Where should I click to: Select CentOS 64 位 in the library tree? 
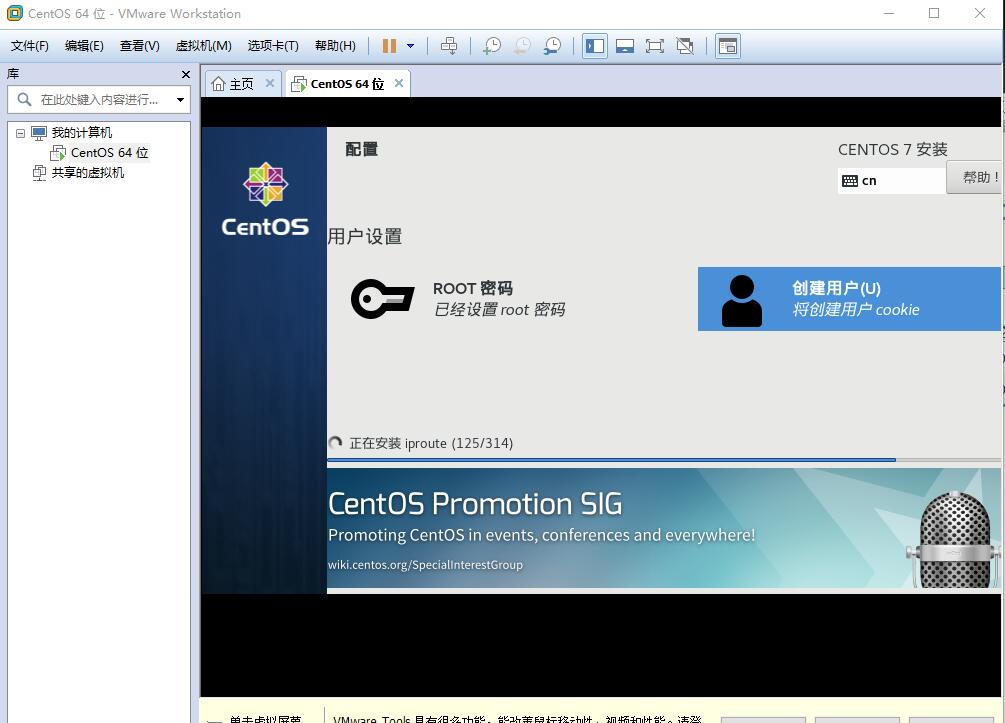pos(109,153)
